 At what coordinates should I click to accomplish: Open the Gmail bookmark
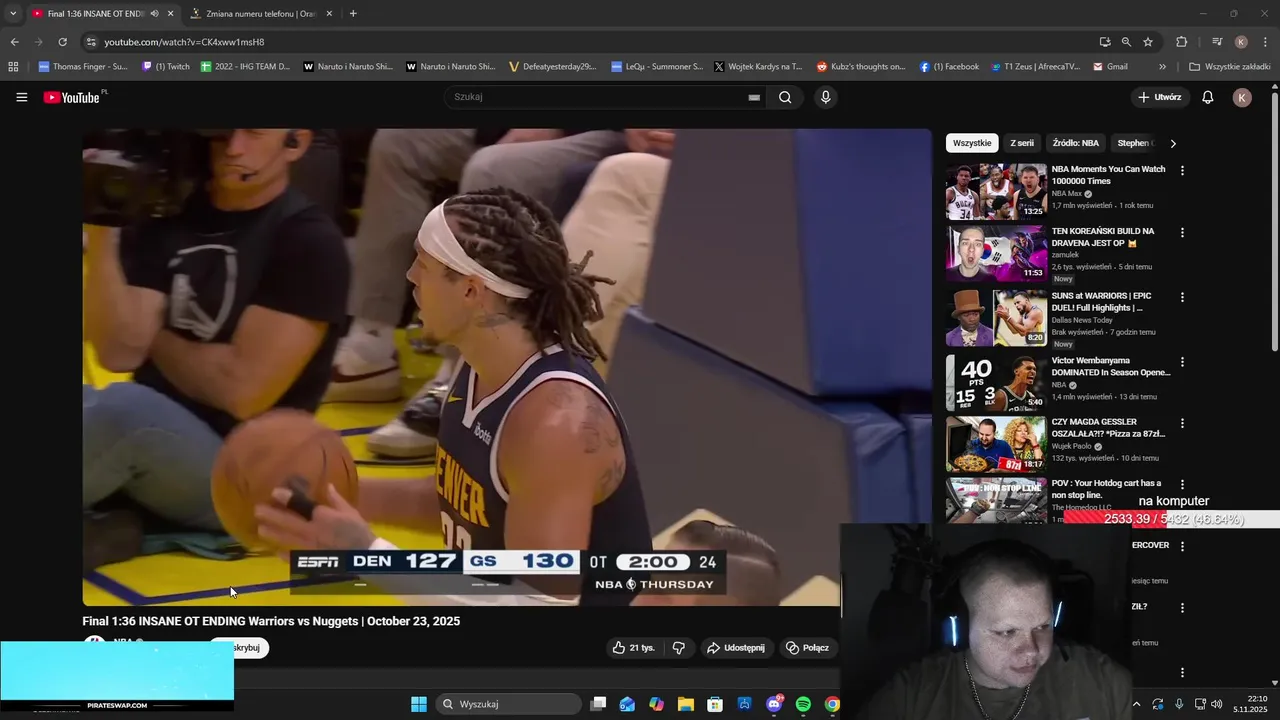(x=1110, y=67)
